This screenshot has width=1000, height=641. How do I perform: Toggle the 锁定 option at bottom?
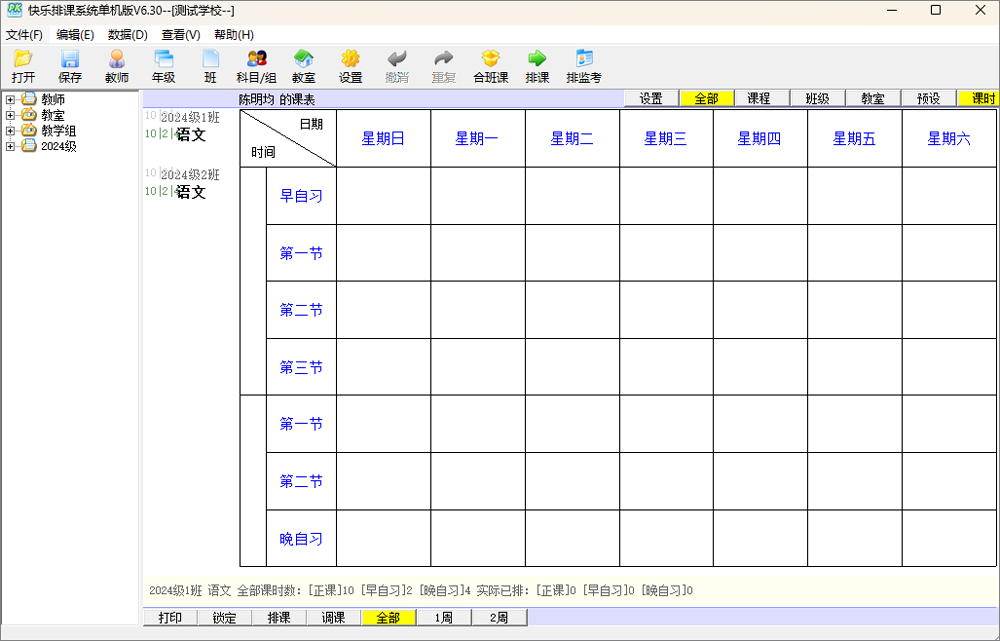224,617
